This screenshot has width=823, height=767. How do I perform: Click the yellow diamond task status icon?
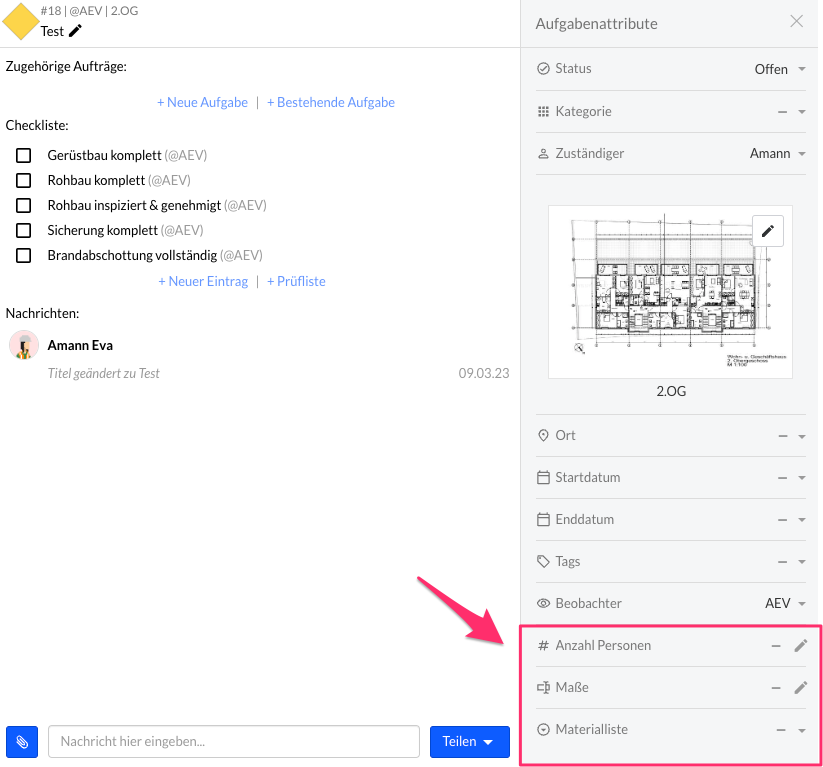[22, 22]
